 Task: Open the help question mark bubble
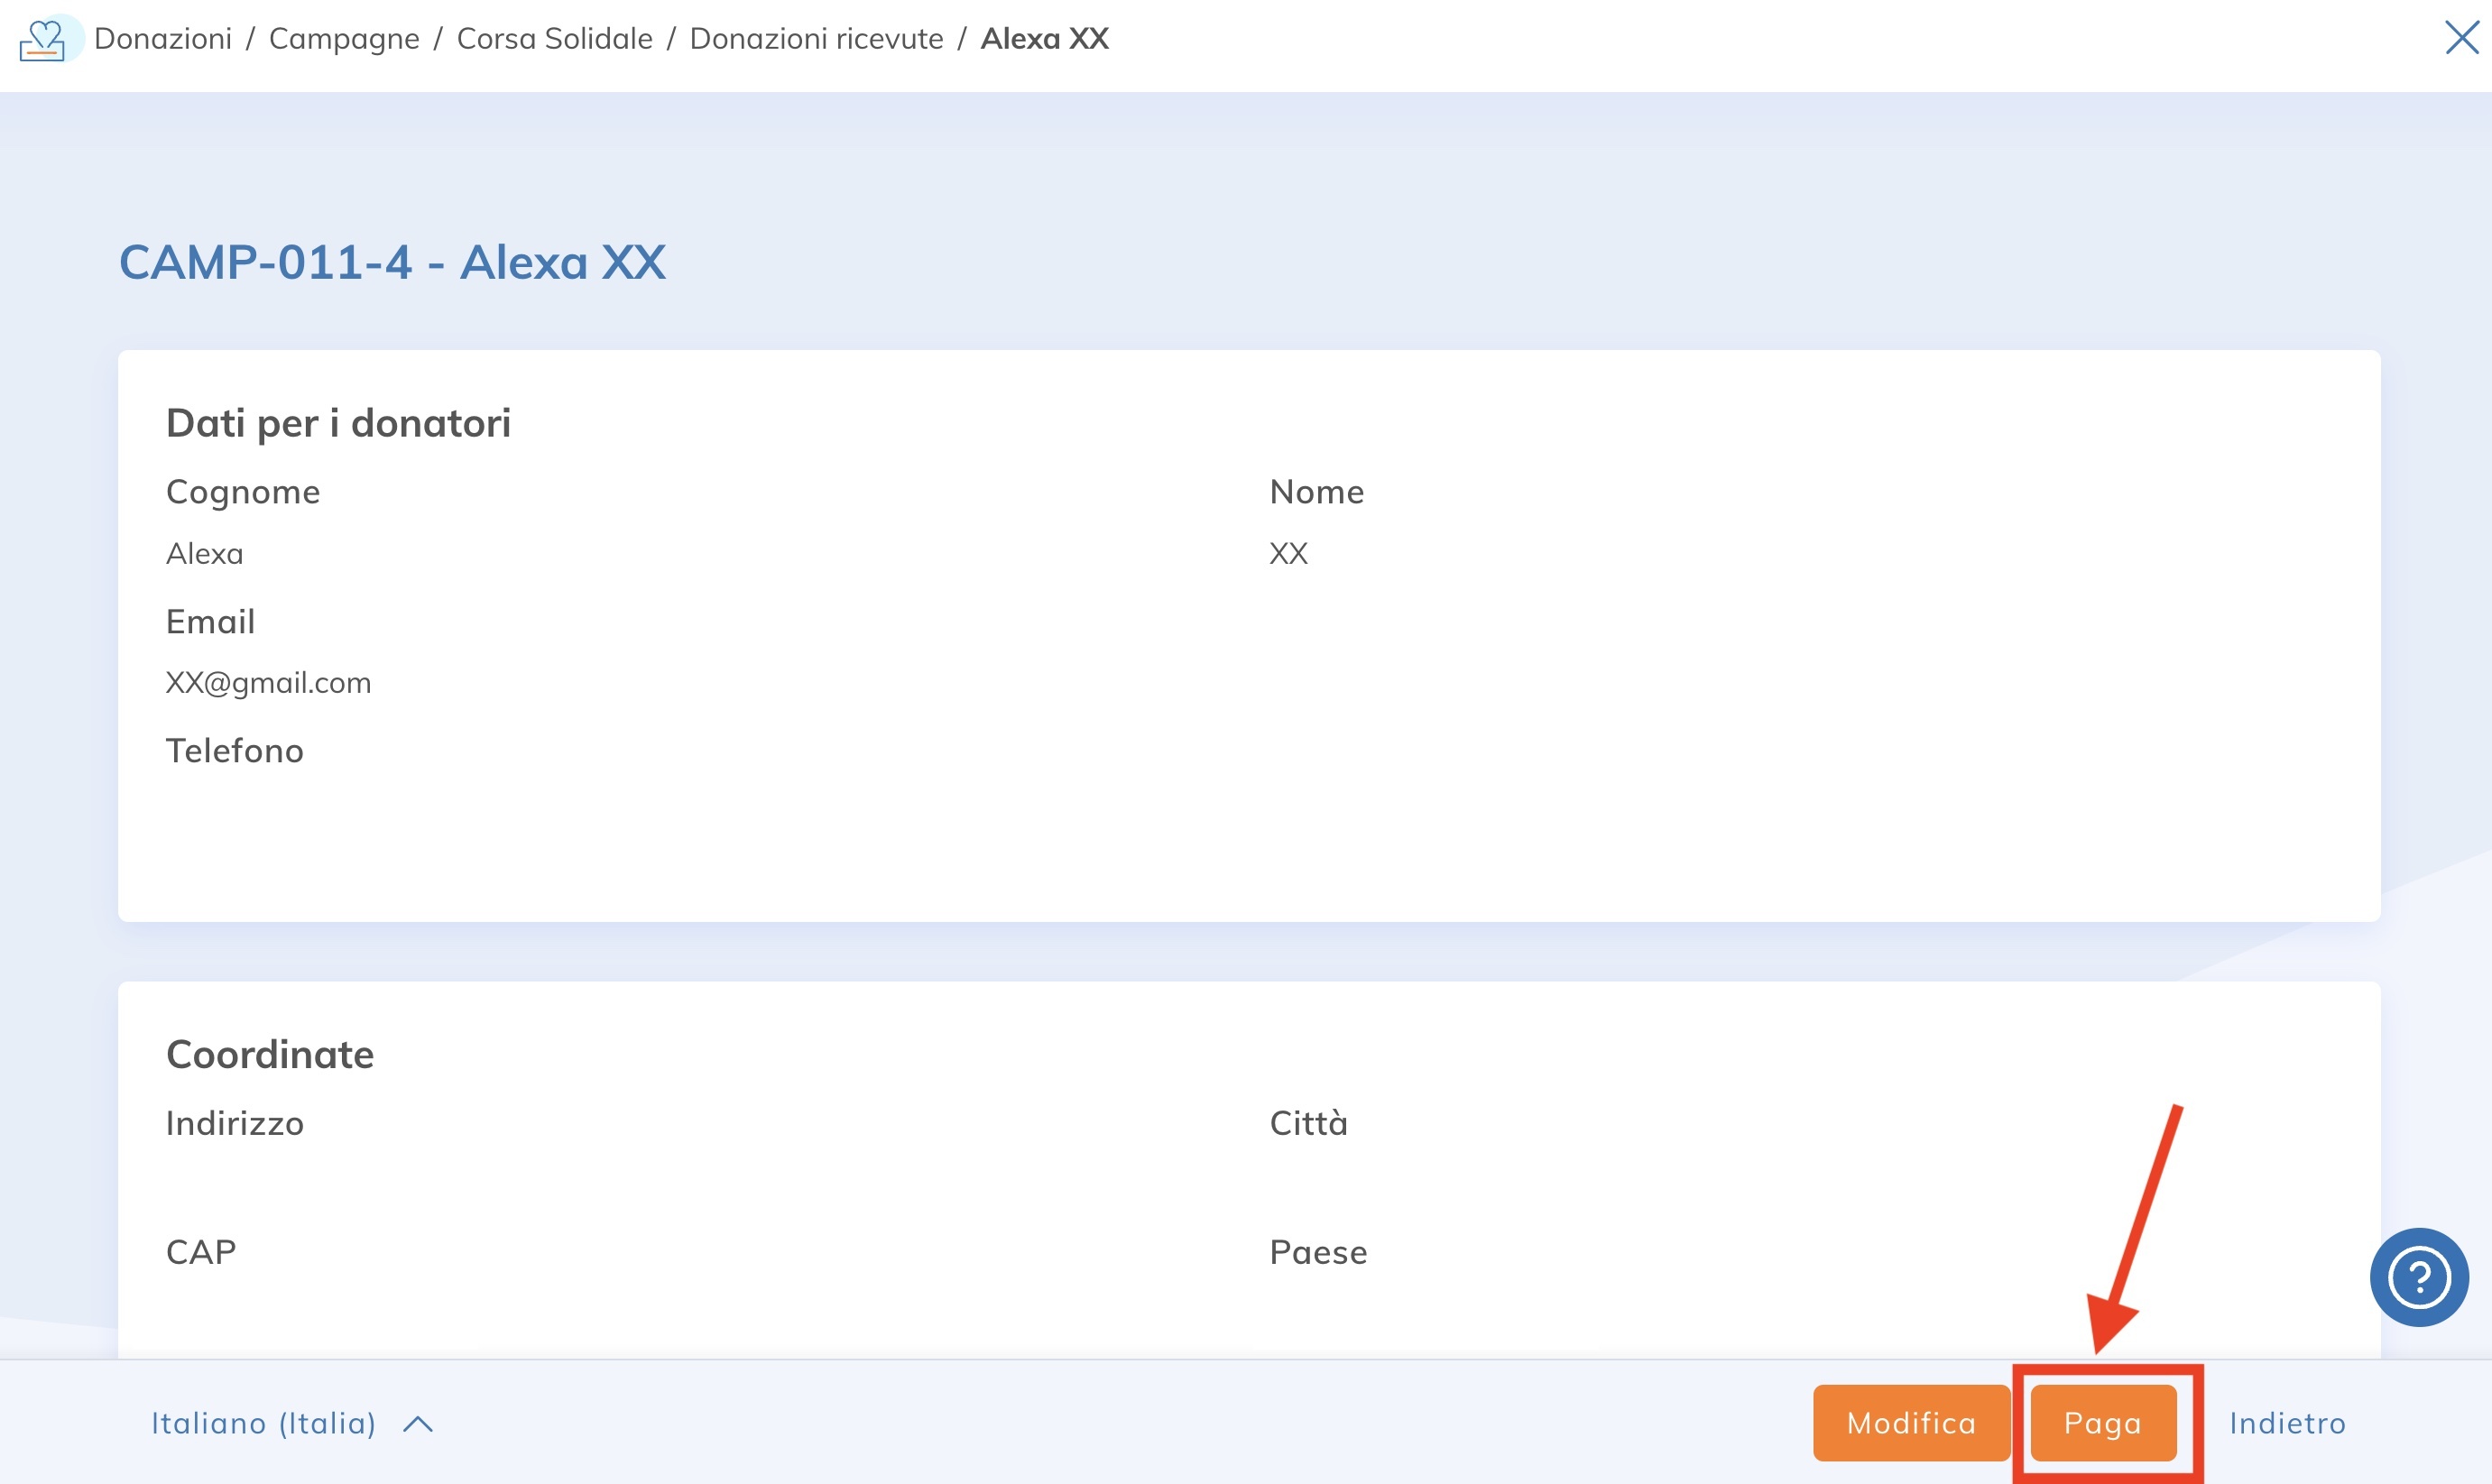tap(2418, 1277)
